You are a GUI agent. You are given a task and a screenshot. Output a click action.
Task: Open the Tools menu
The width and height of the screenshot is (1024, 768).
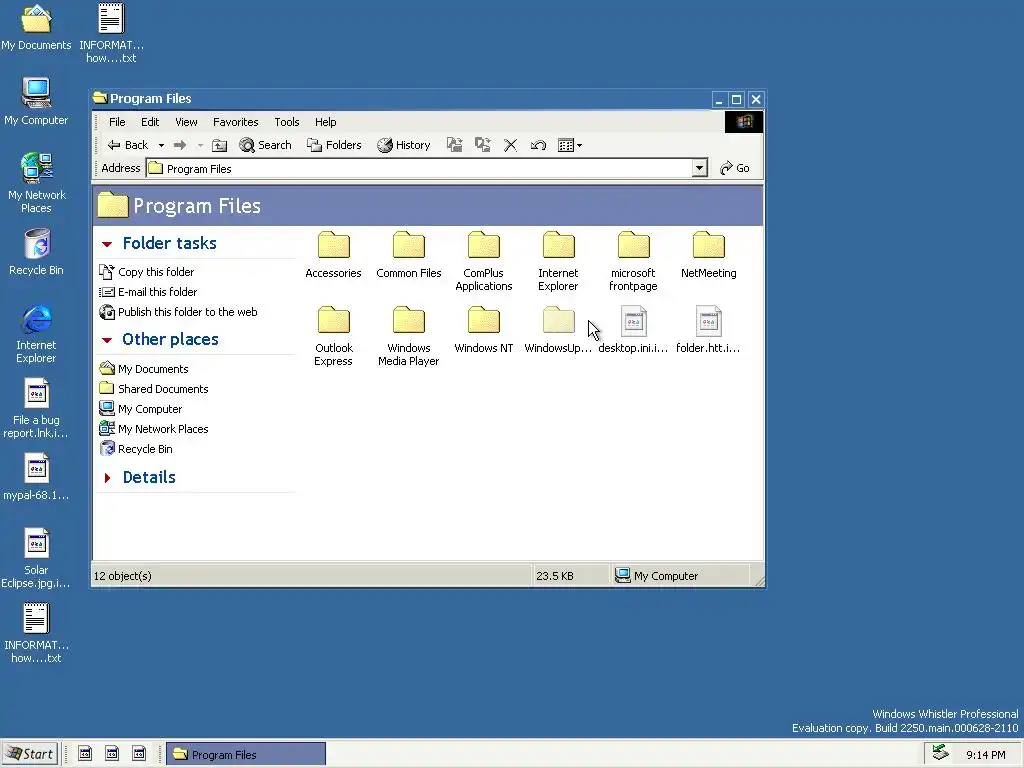287,122
